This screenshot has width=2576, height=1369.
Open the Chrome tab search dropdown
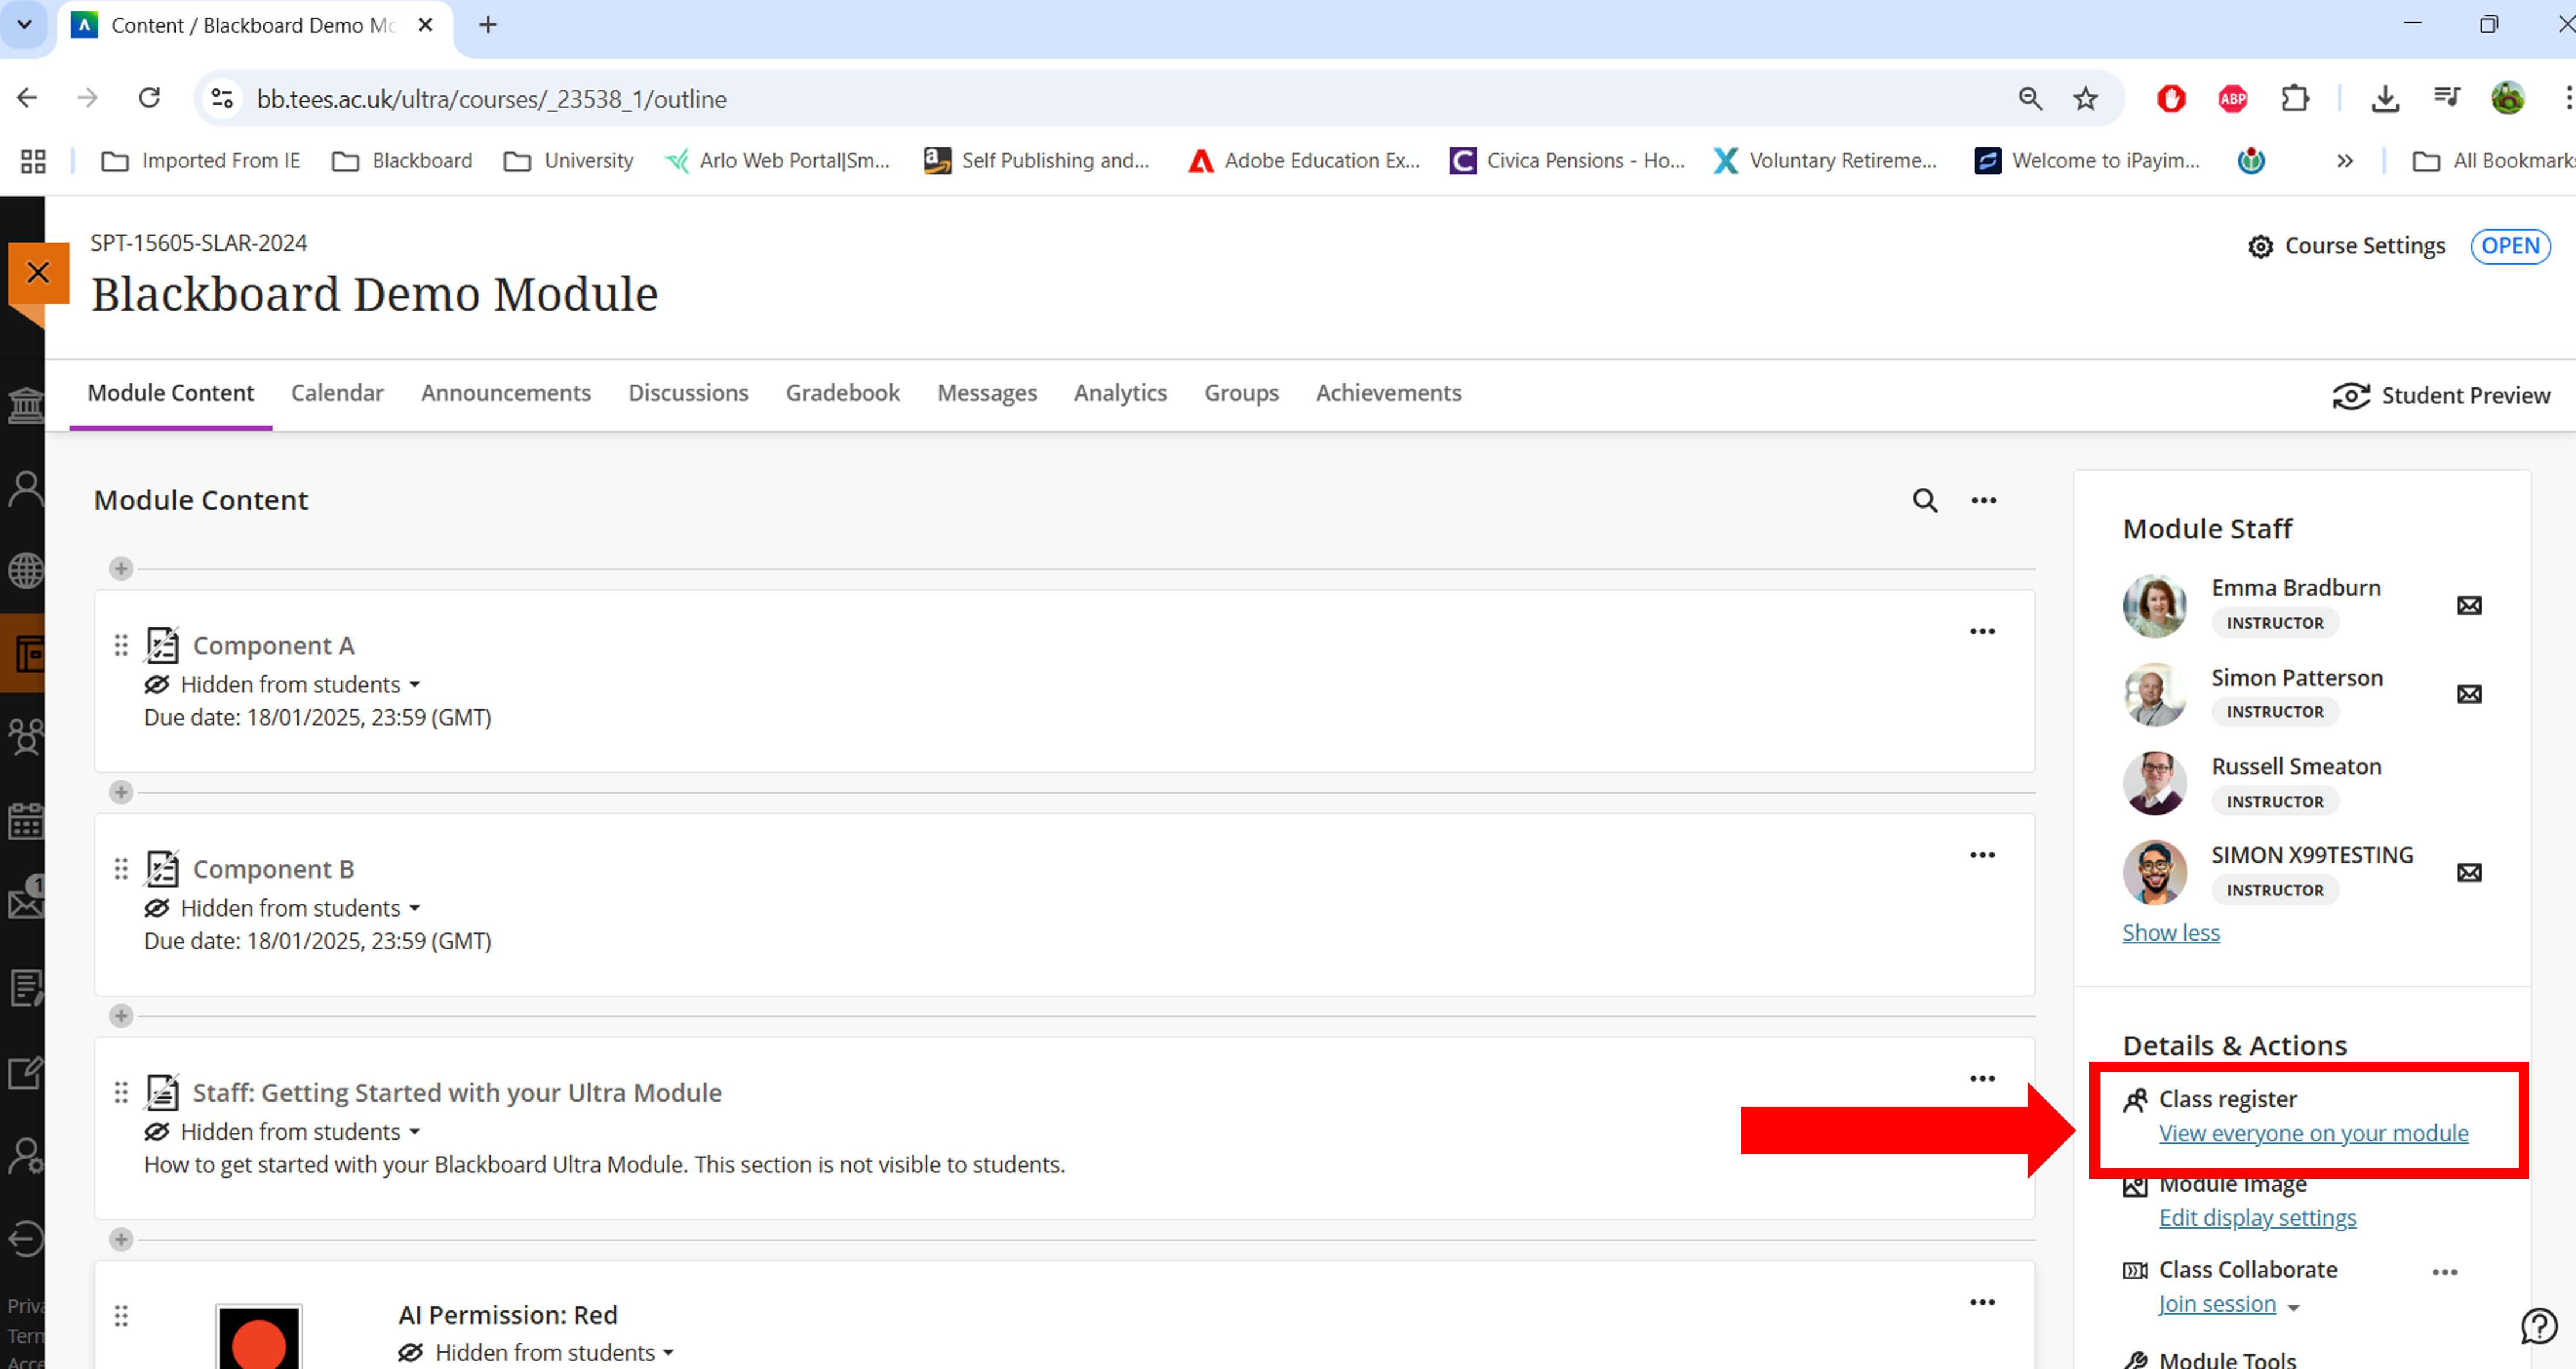tap(24, 24)
